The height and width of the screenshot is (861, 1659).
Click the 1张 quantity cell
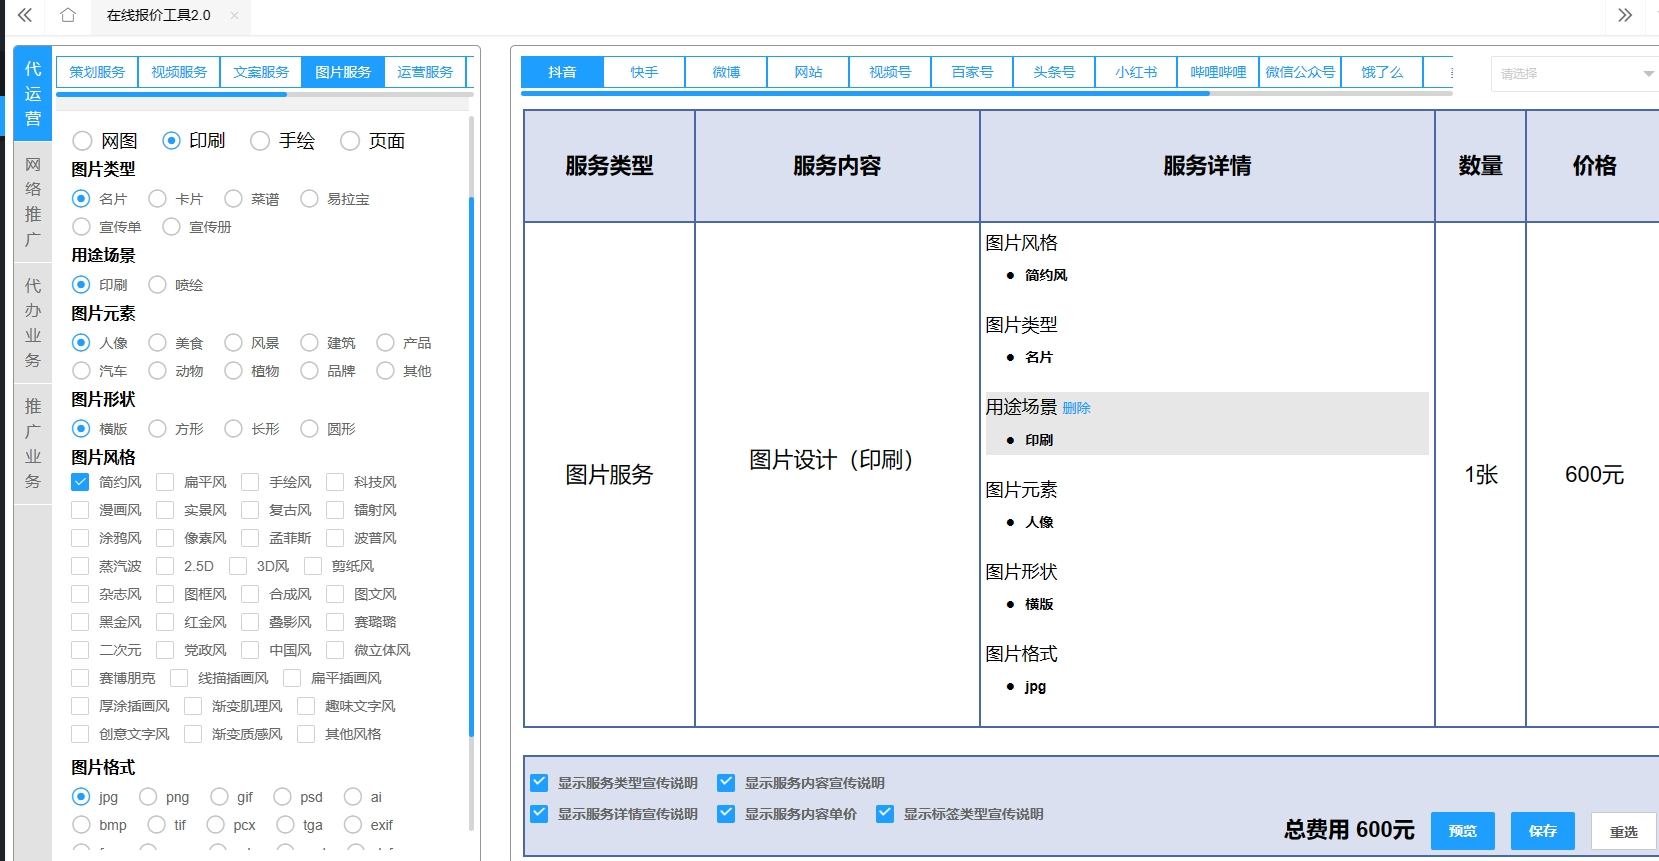tap(1481, 475)
